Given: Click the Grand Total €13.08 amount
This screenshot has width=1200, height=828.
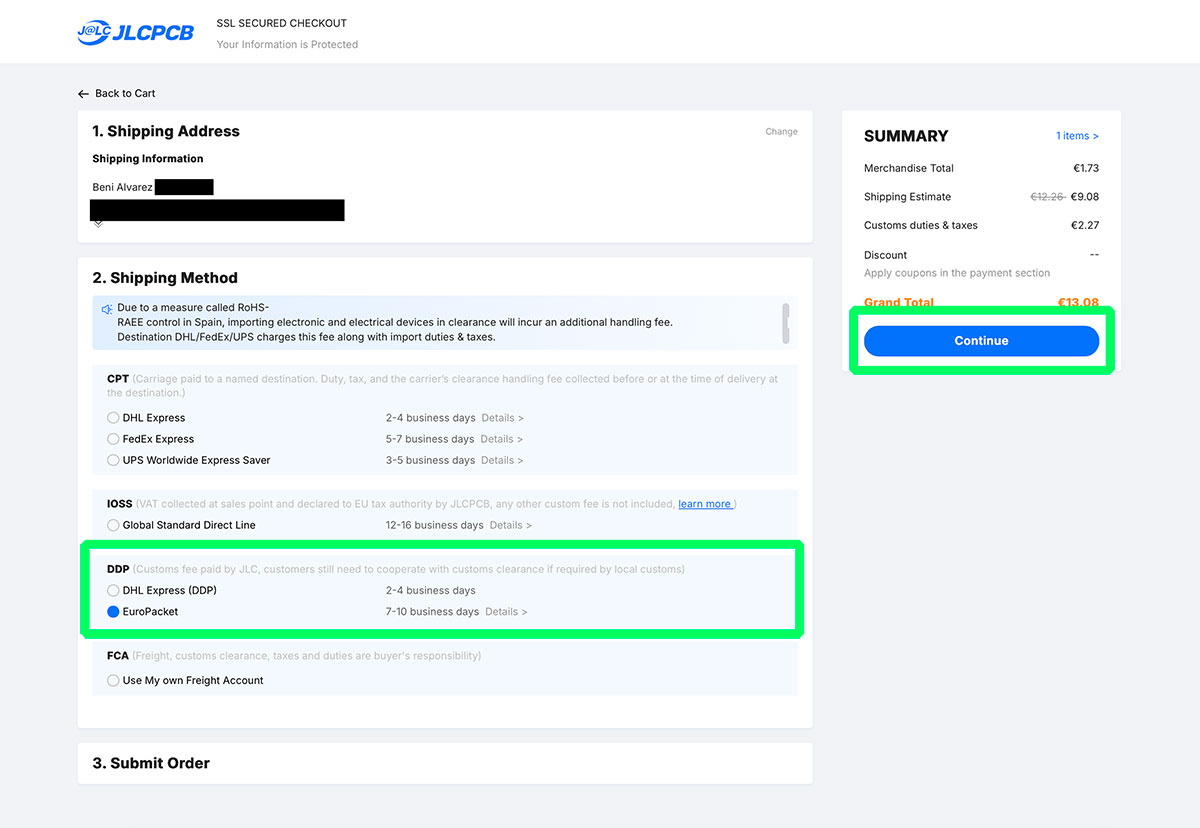Looking at the screenshot, I should click(1078, 303).
